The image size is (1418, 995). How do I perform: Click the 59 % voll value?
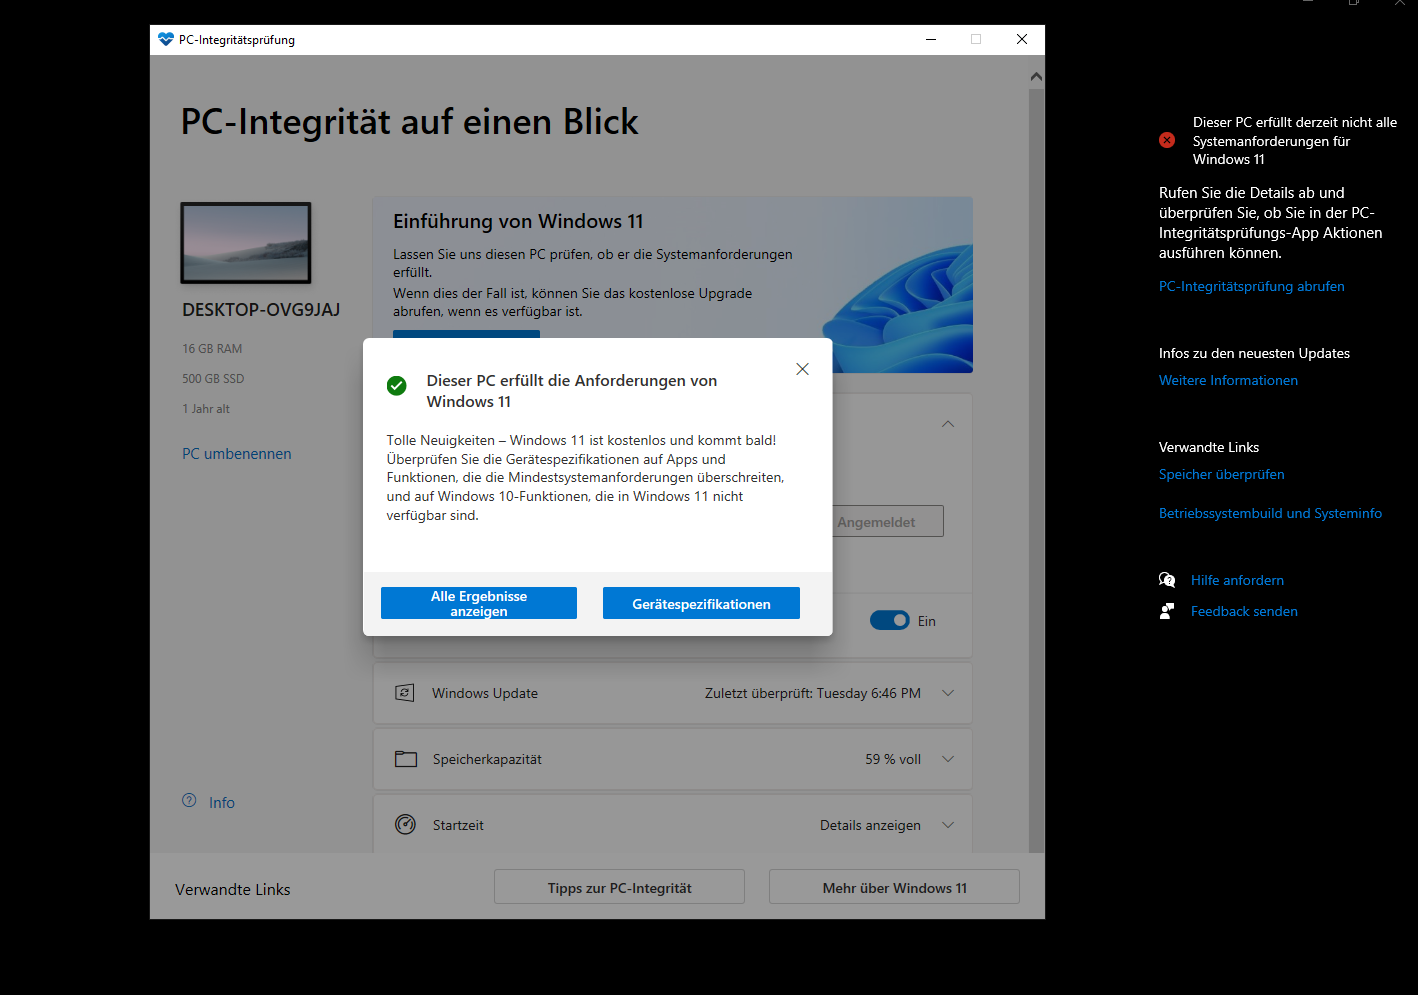tap(893, 759)
